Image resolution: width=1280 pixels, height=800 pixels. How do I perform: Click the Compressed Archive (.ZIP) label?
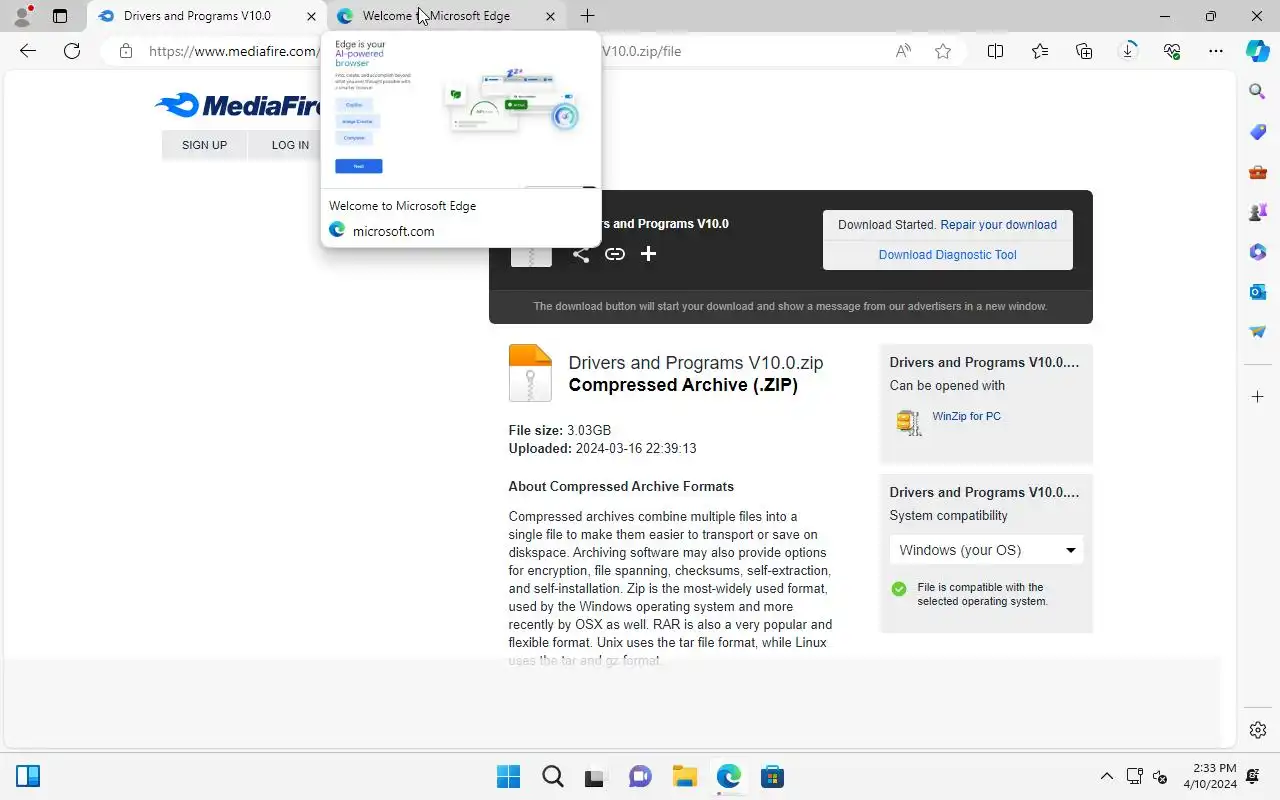pyautogui.click(x=683, y=385)
